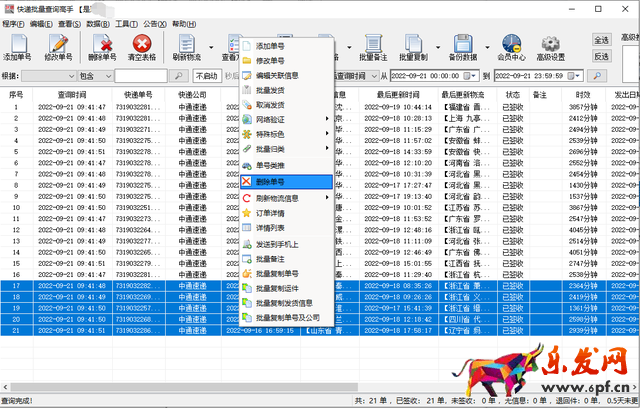Click the 状态 column header
This screenshot has height=408, width=640.
click(512, 95)
